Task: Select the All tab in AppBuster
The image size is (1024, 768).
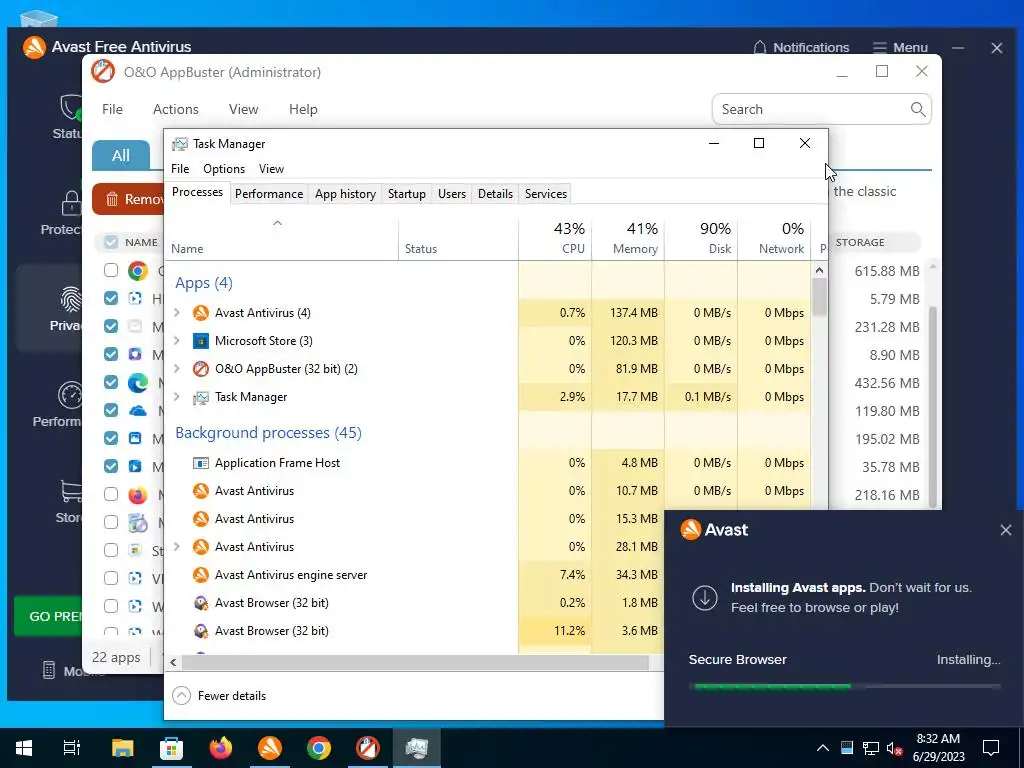Action: click(121, 155)
